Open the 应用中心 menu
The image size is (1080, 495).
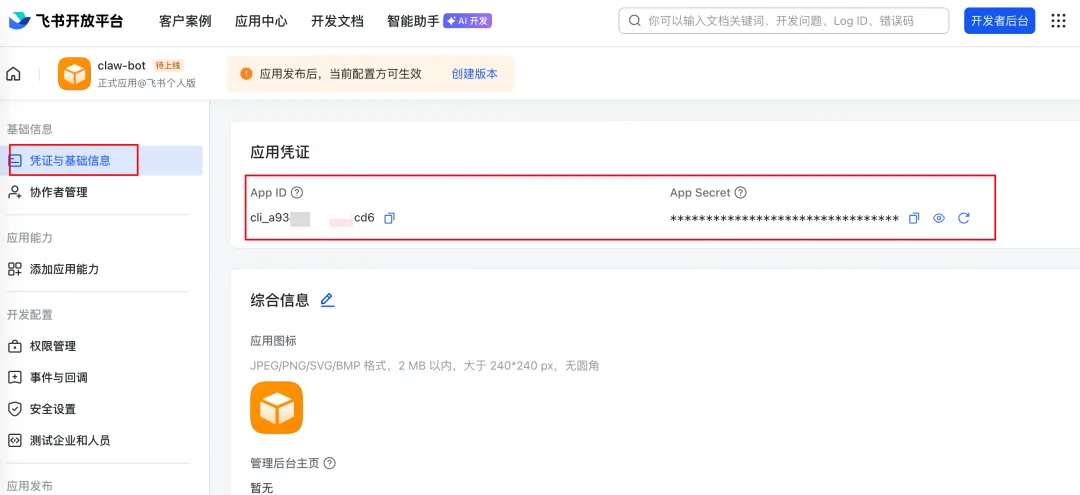click(261, 21)
